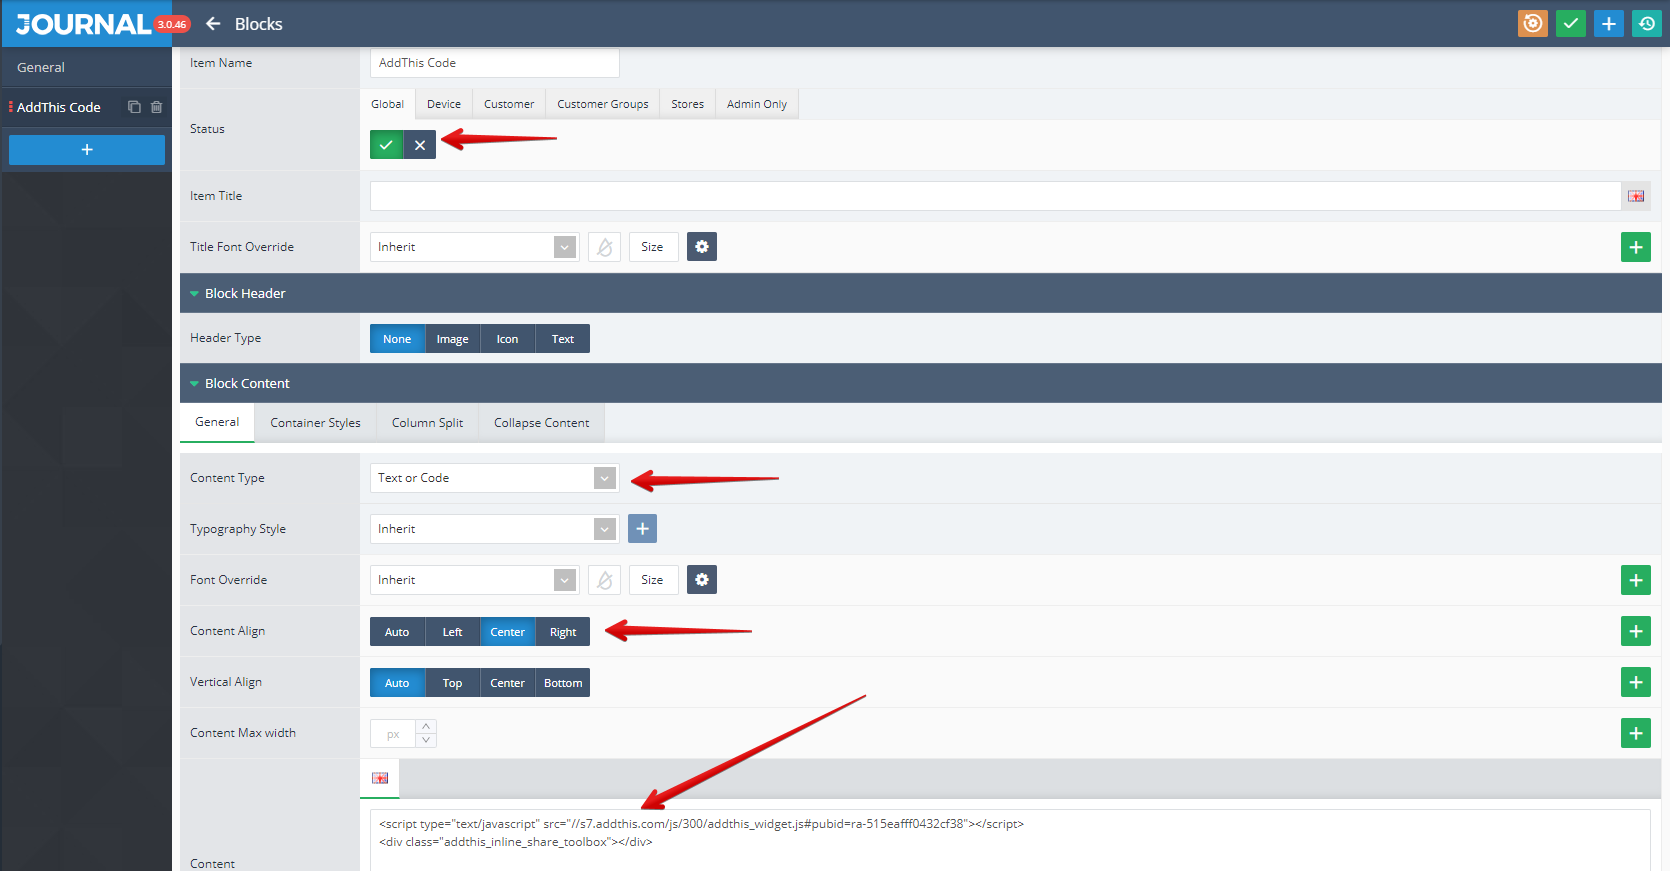Save changes with the green checkmark top-bar button

coord(1571,23)
